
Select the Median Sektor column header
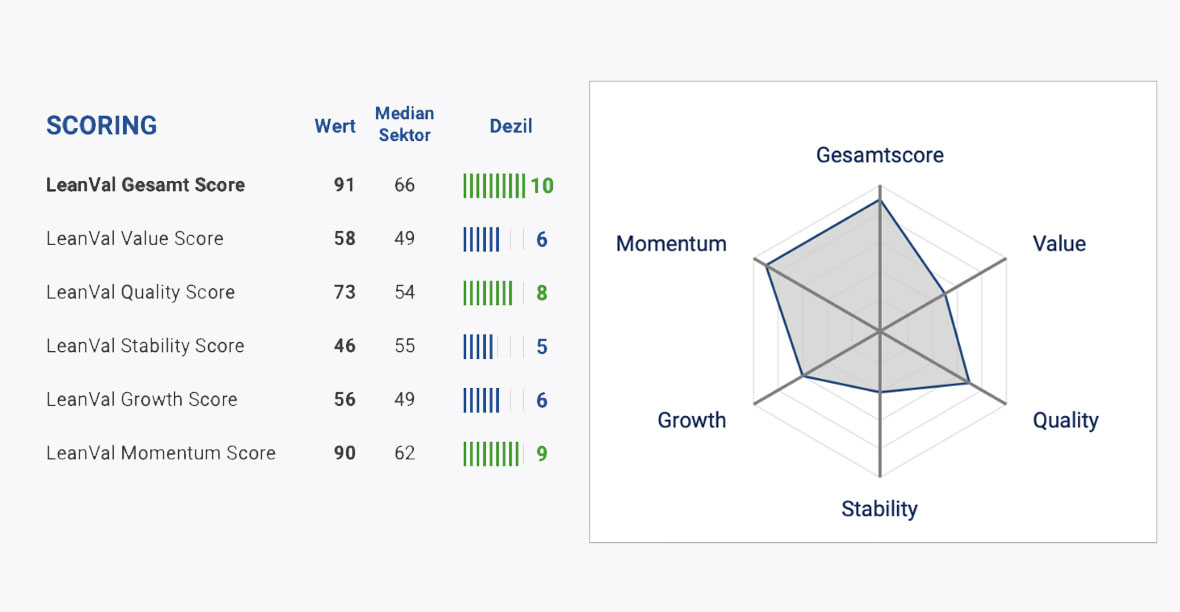click(404, 124)
